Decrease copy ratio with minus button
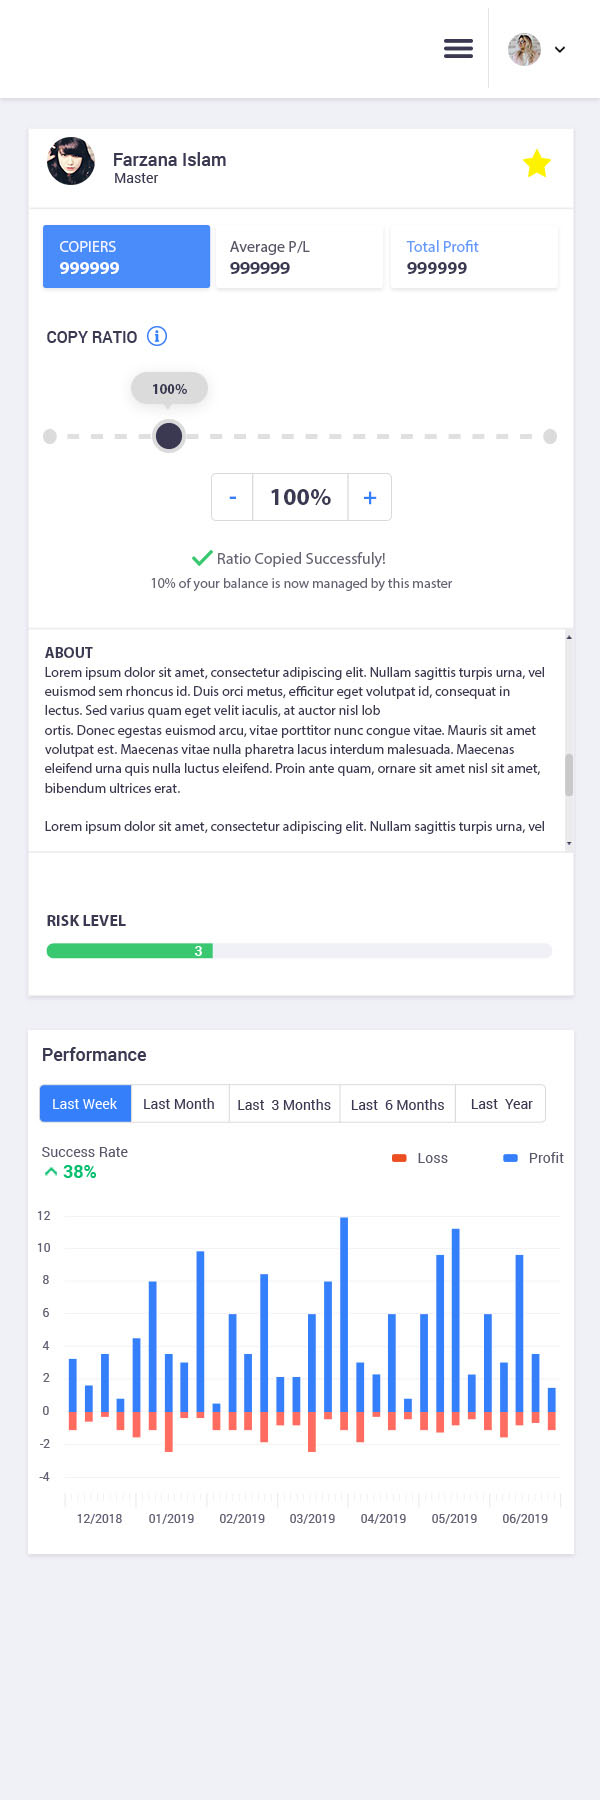 point(233,497)
